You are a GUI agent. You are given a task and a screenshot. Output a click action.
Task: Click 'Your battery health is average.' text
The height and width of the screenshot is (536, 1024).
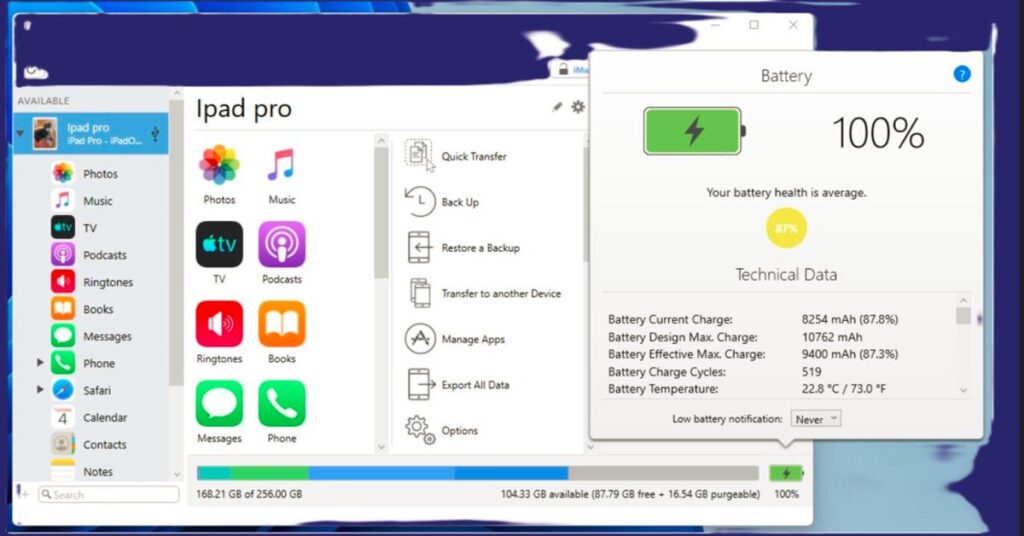coord(786,193)
